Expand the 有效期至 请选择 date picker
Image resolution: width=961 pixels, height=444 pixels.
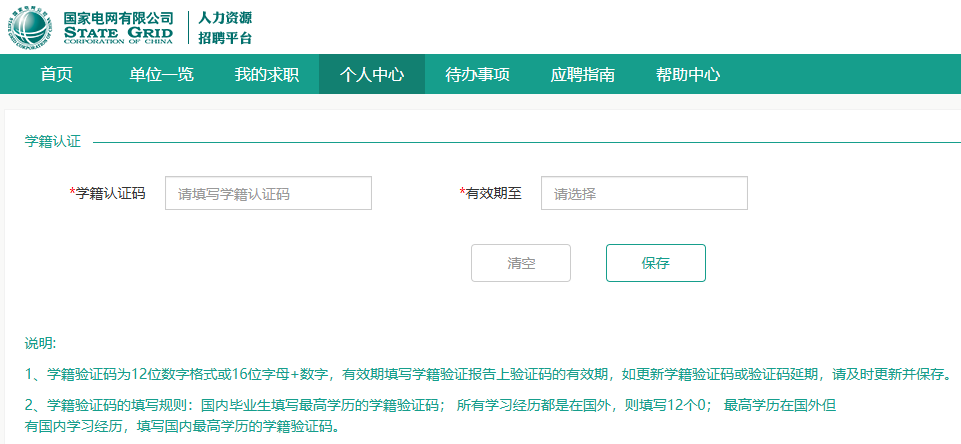(644, 194)
